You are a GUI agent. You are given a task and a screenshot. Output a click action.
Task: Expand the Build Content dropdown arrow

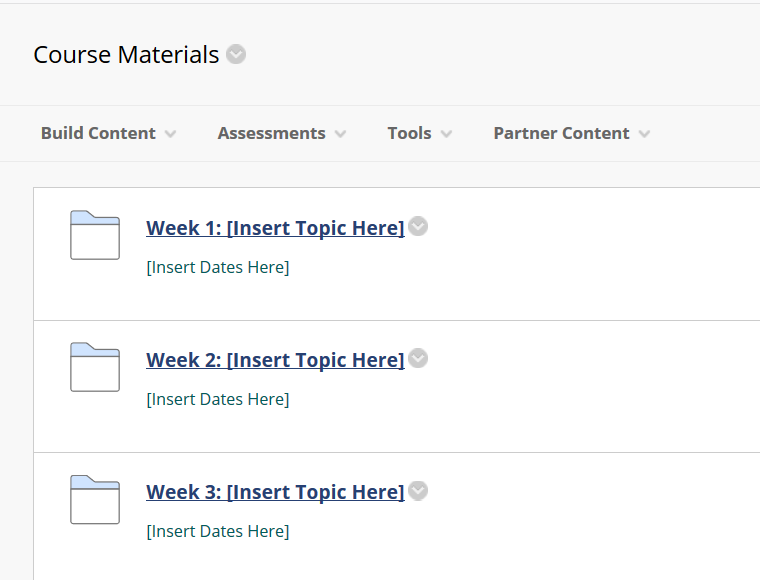[170, 134]
